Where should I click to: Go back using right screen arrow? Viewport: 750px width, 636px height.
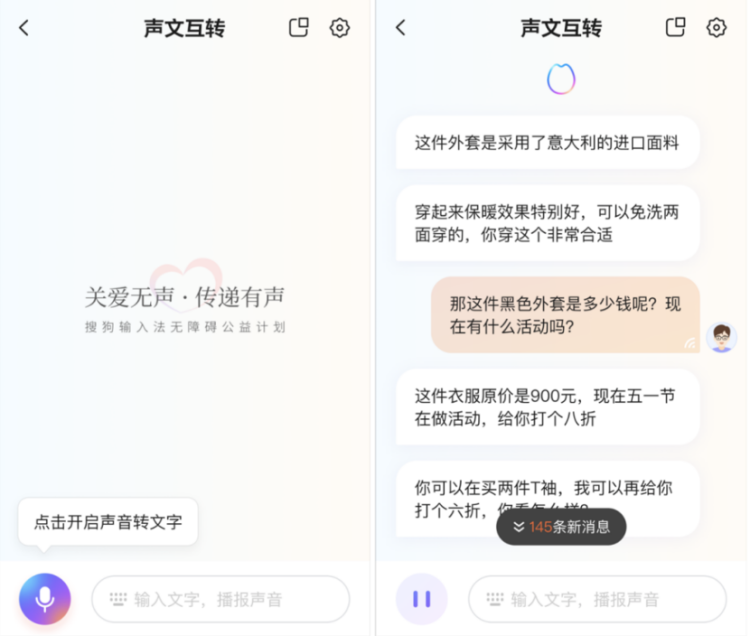pyautogui.click(x=401, y=28)
